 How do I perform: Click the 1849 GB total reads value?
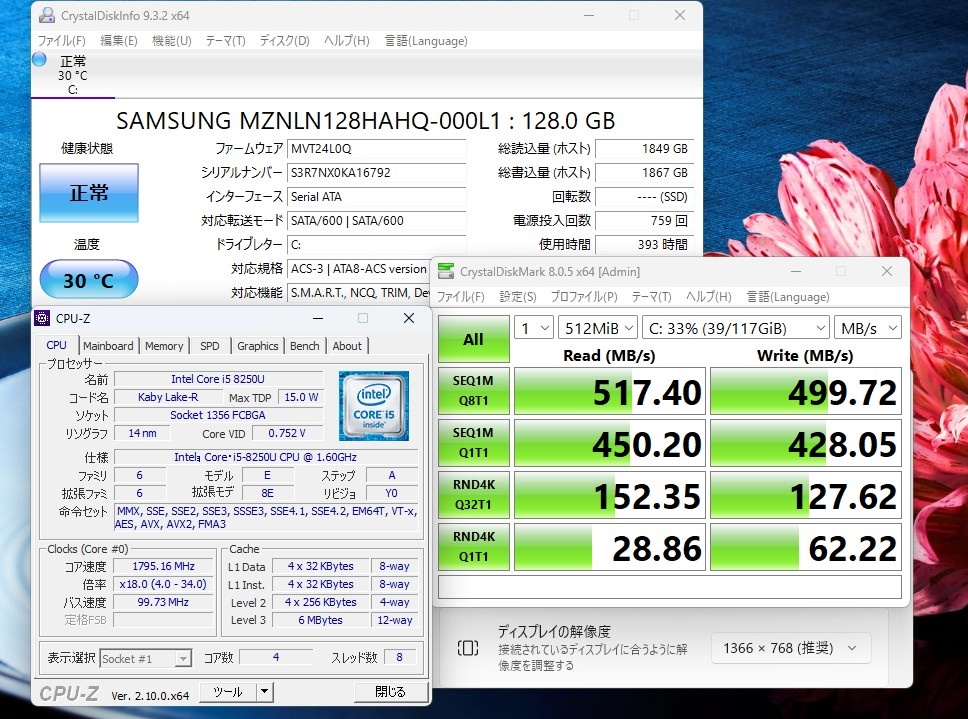[644, 149]
